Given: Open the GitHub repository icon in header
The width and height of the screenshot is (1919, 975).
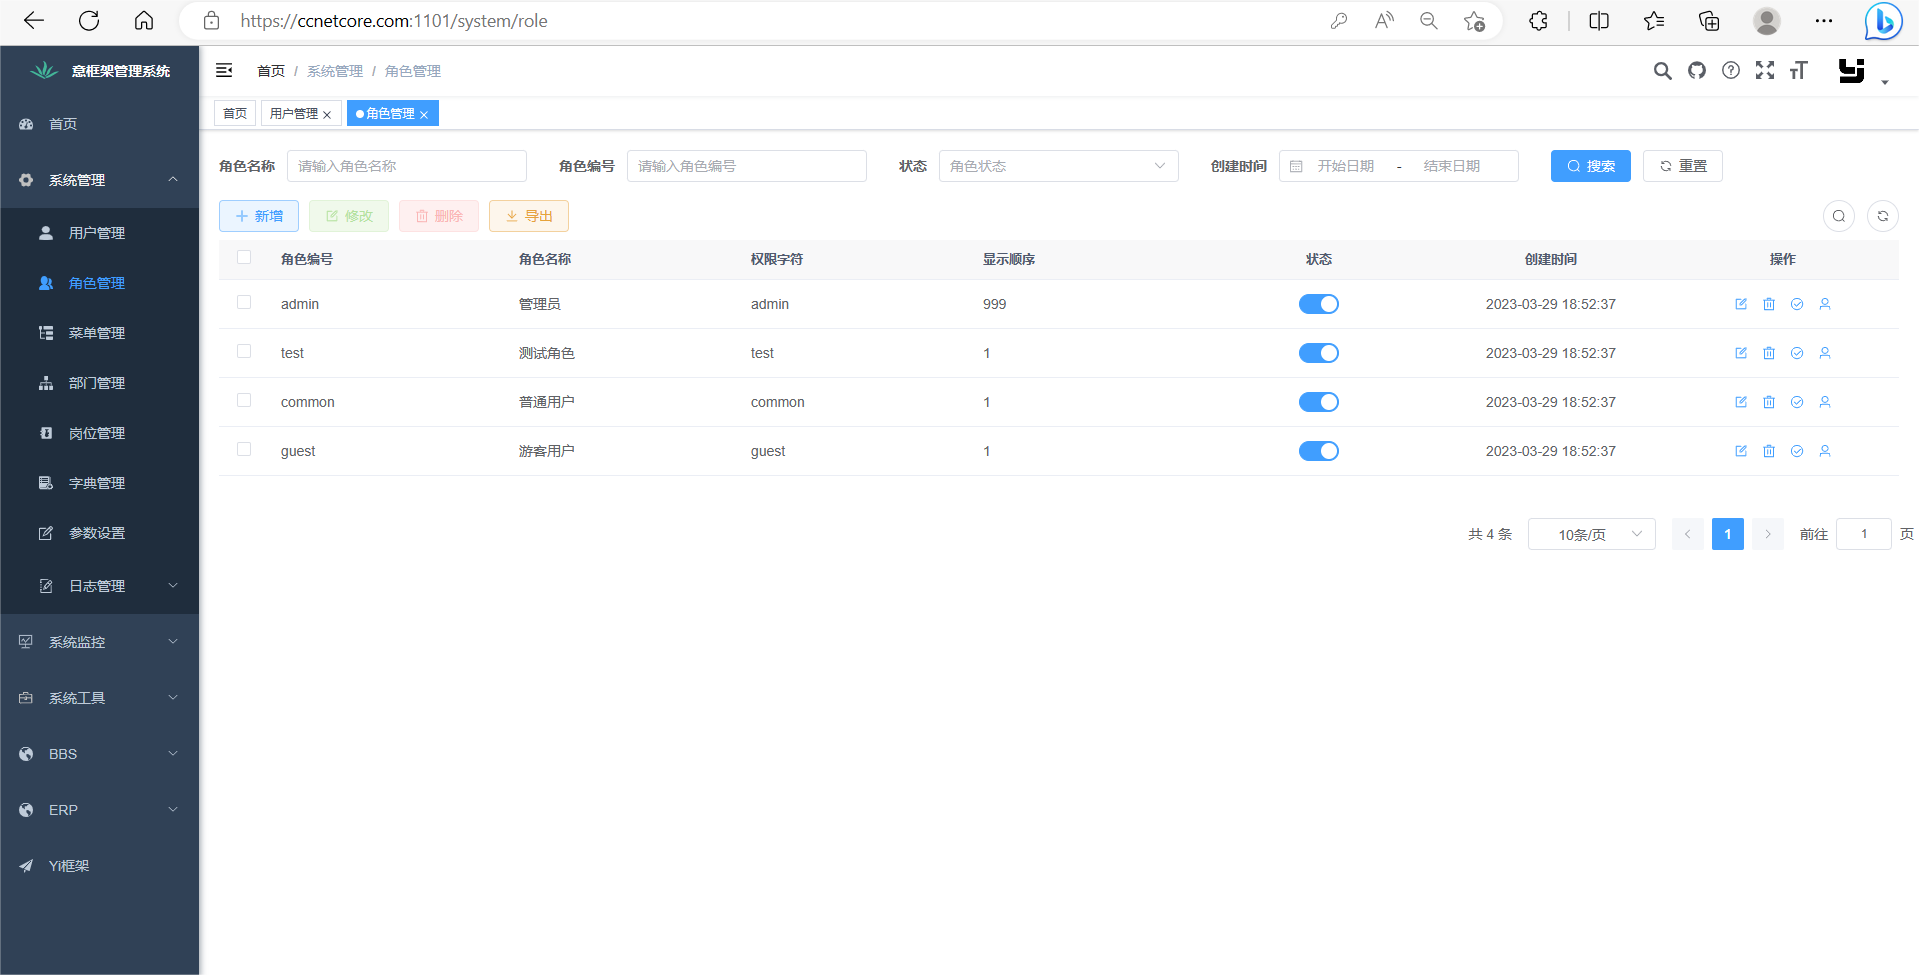Looking at the screenshot, I should 1696,71.
